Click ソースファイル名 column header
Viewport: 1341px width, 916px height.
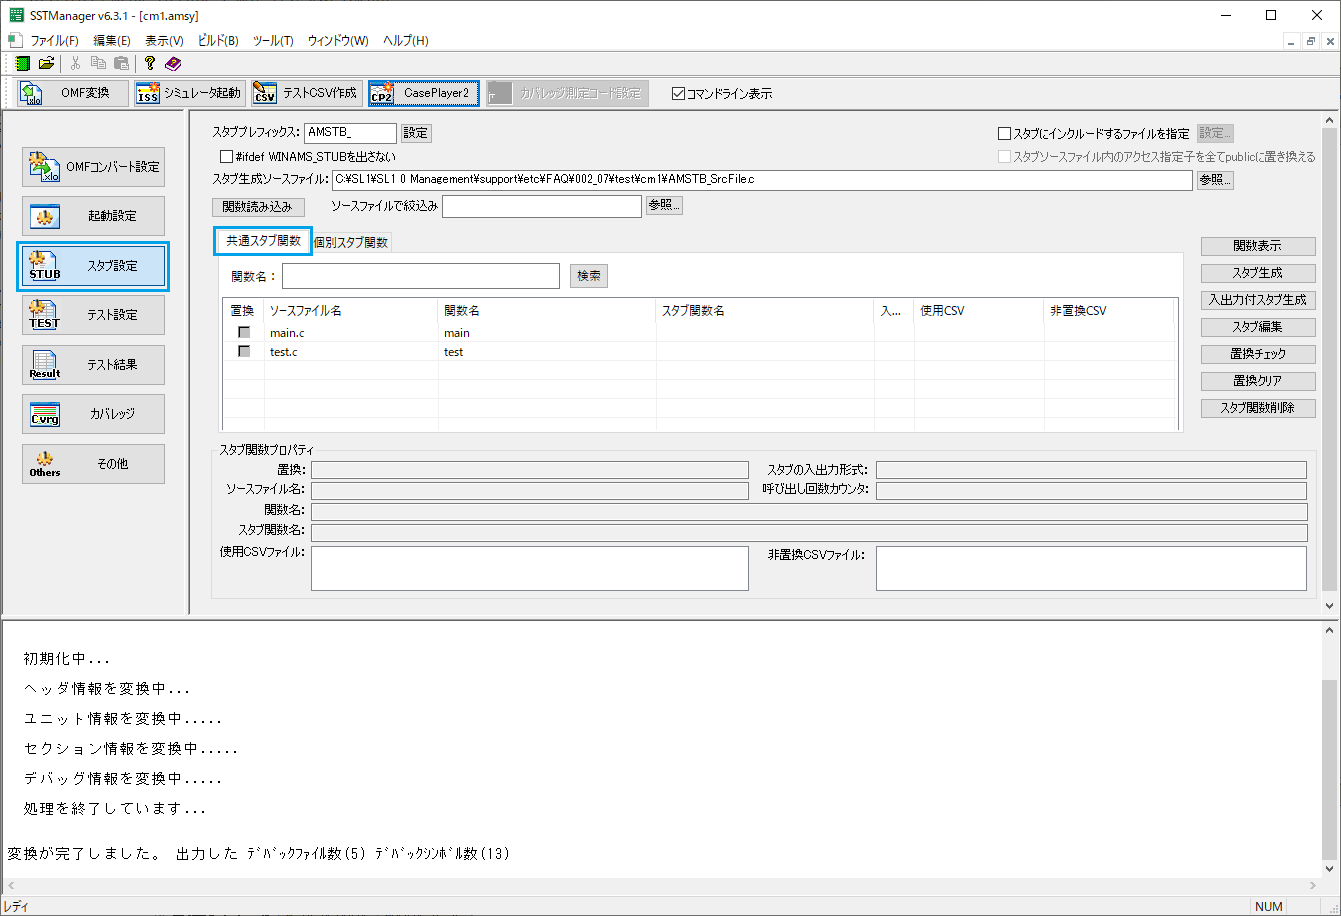[351, 311]
